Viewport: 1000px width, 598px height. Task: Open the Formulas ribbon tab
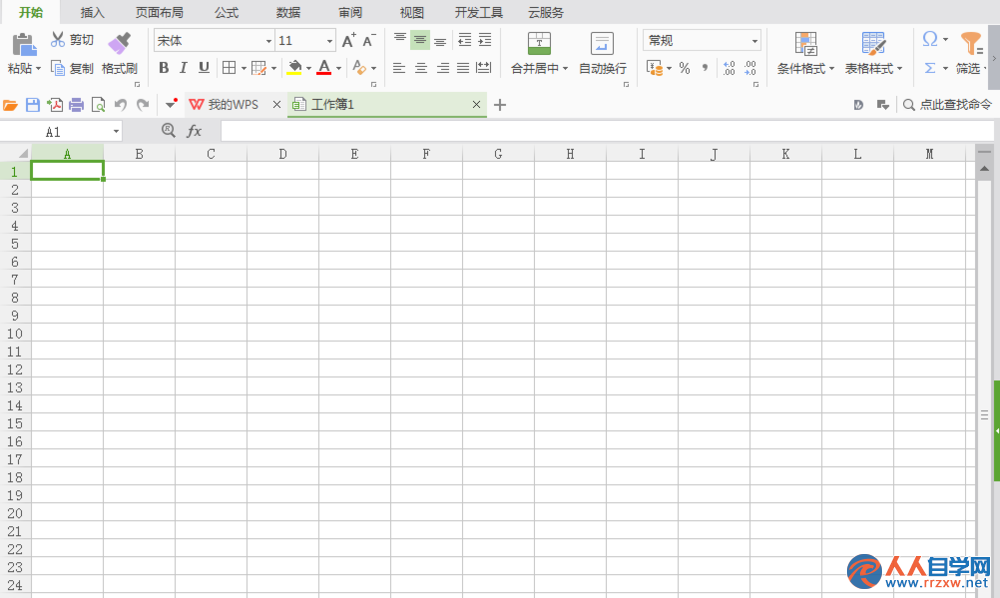(226, 13)
